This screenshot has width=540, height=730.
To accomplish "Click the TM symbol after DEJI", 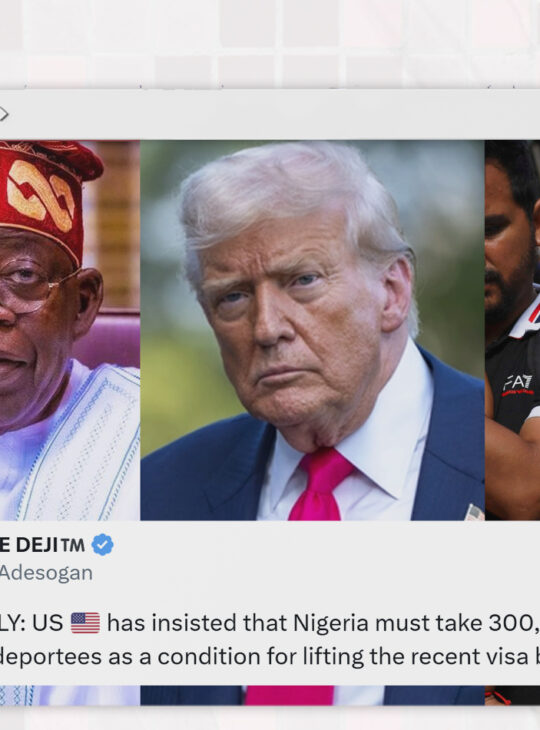I will coord(73,545).
